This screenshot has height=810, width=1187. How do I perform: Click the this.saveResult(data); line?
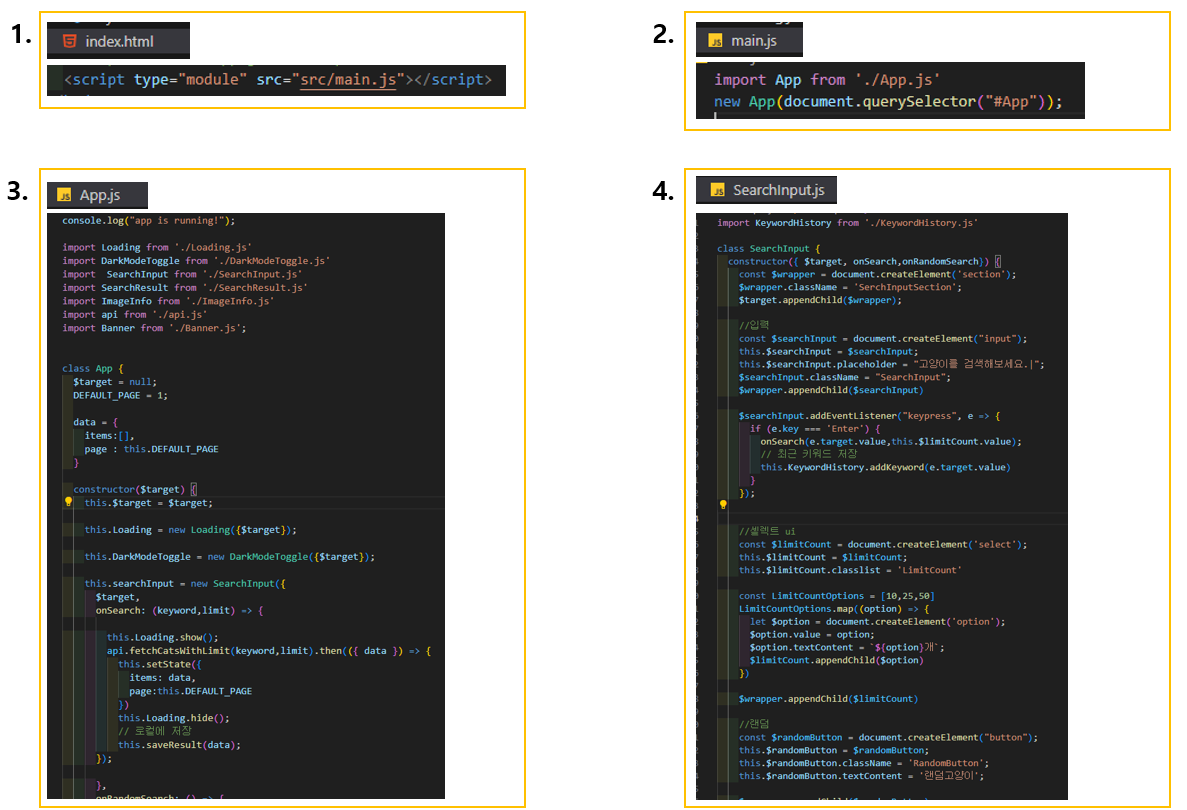point(179,746)
